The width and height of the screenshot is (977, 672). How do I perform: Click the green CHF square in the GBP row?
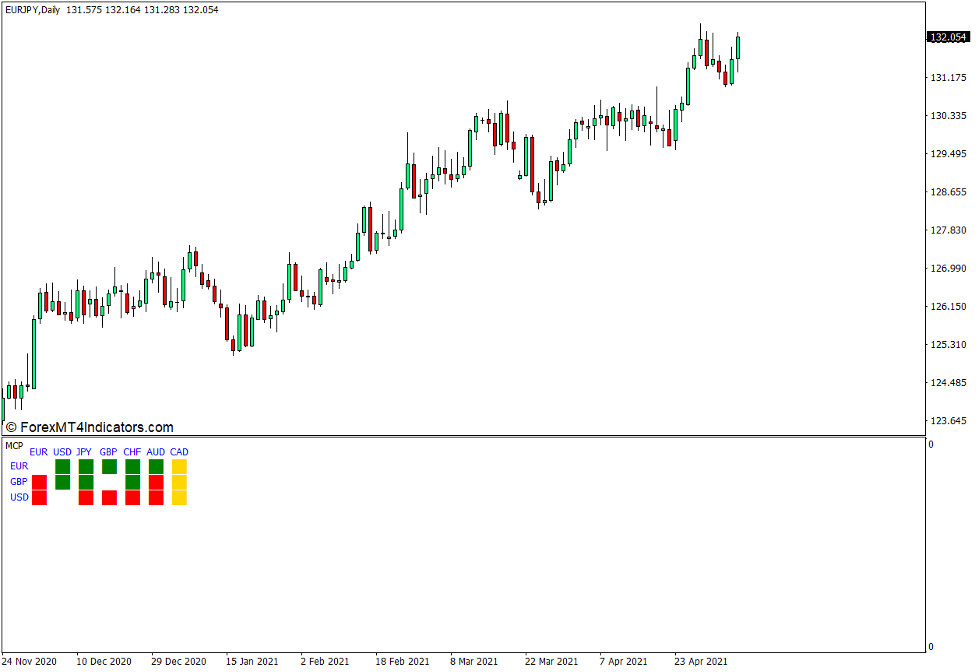pyautogui.click(x=132, y=481)
